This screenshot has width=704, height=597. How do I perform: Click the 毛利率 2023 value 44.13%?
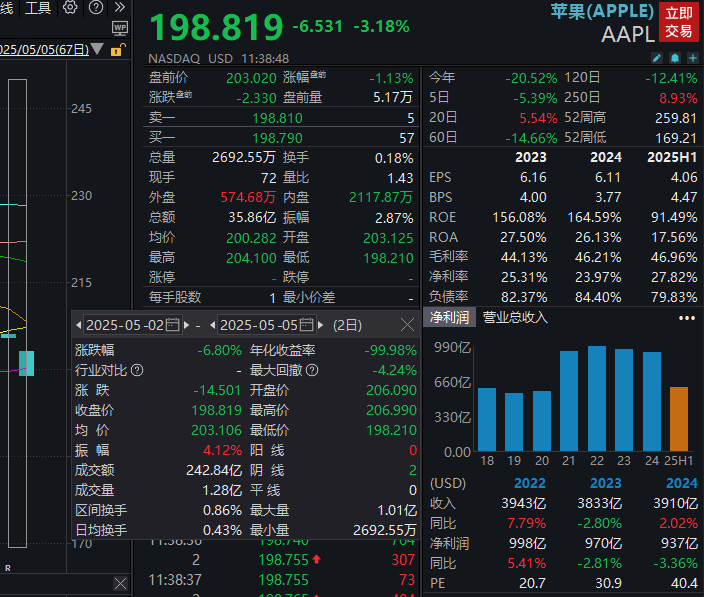pos(524,258)
